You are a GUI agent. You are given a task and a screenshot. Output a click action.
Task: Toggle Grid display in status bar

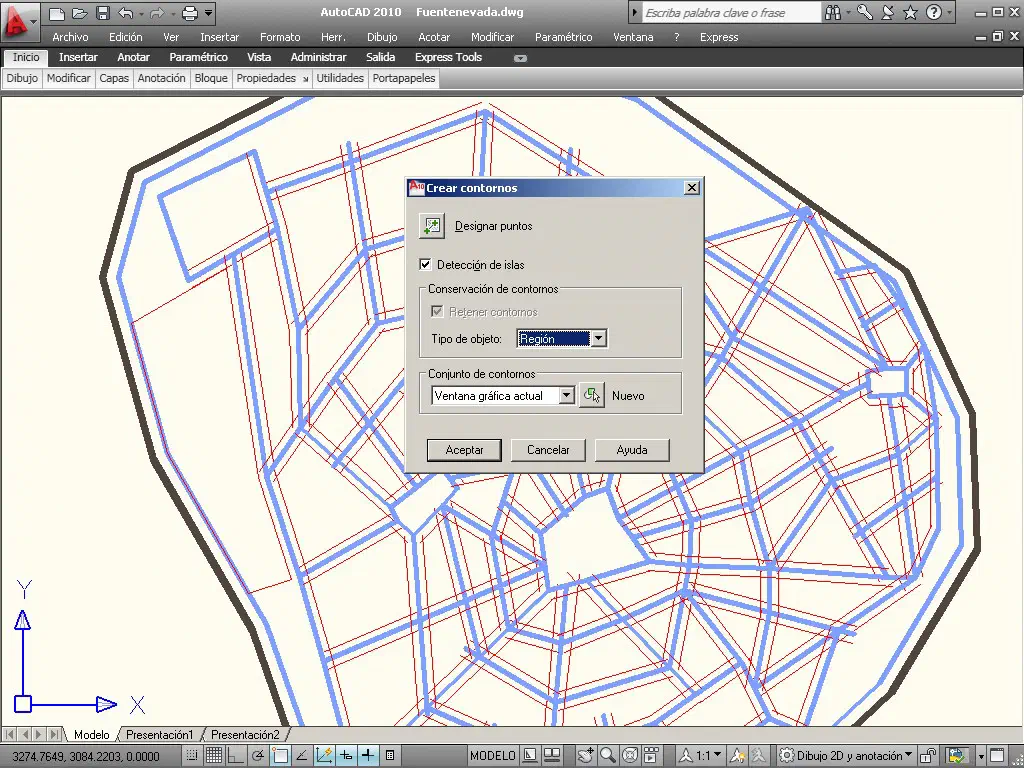[214, 756]
